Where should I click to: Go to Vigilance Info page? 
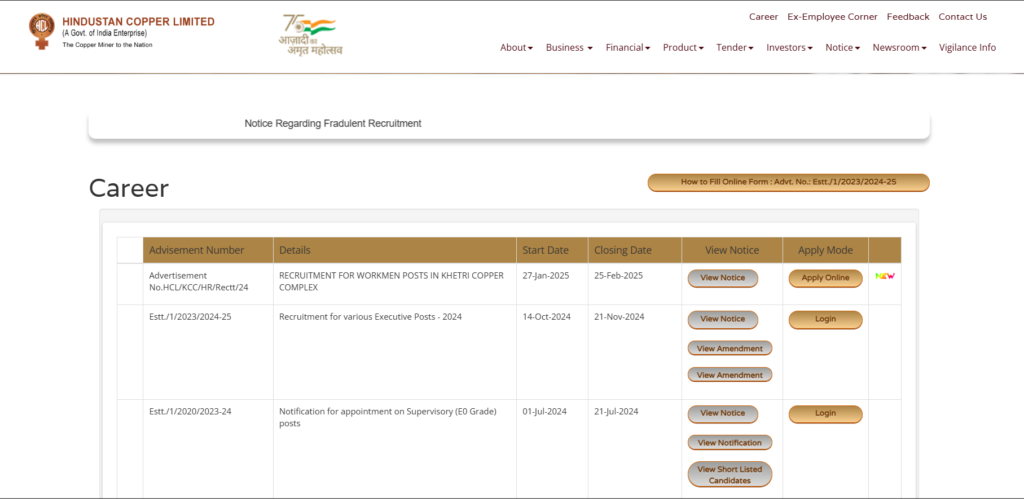click(x=967, y=48)
